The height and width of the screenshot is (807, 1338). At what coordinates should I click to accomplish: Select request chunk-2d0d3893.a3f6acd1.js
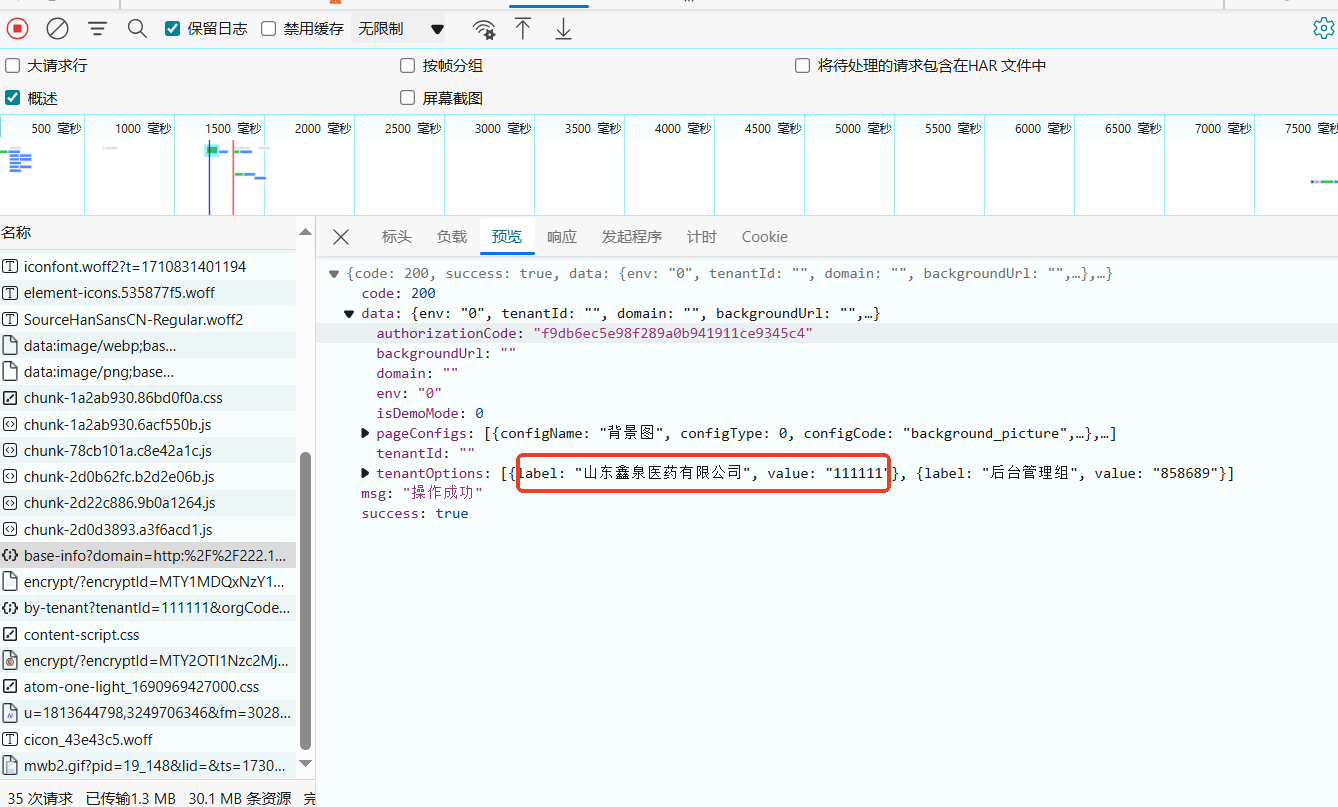(148, 529)
